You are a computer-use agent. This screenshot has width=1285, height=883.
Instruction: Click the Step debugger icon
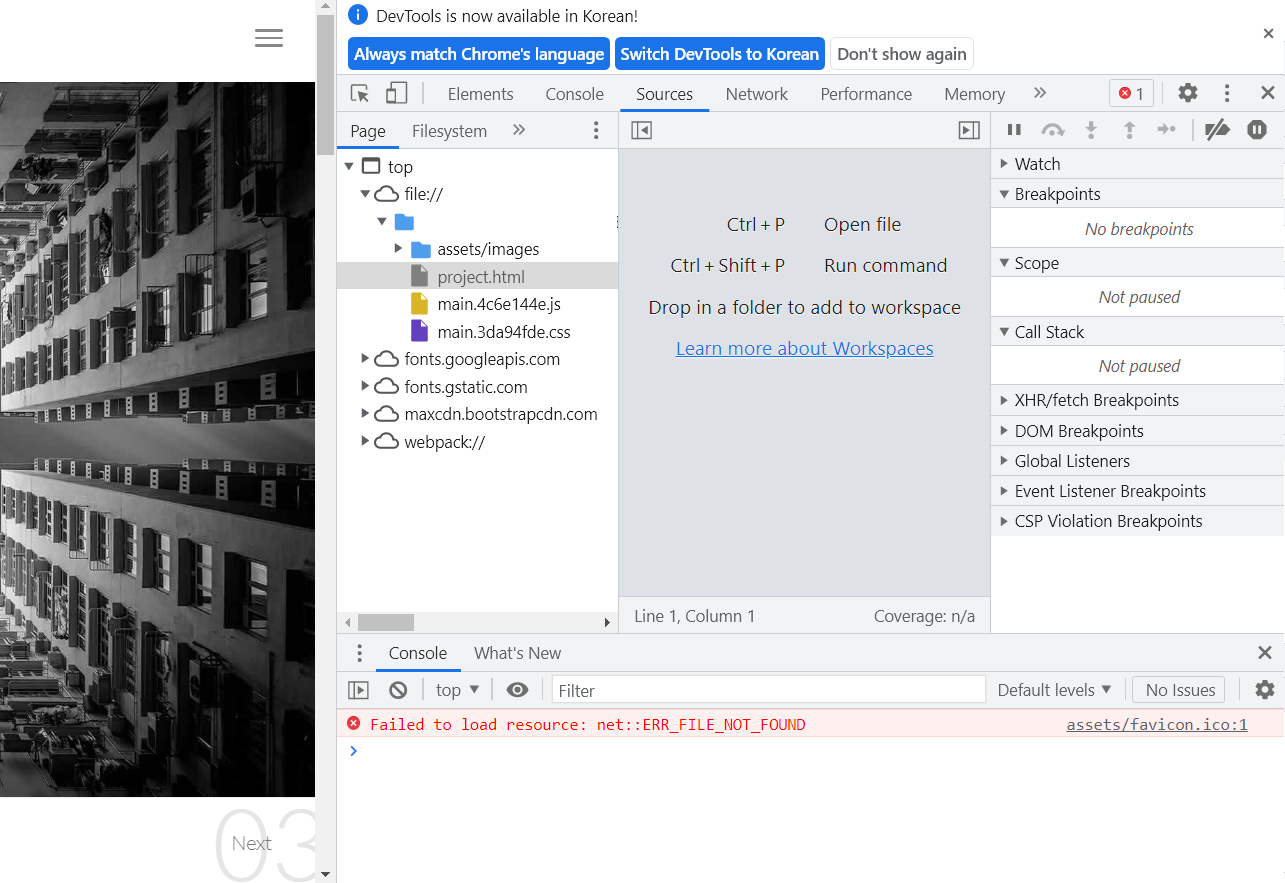coord(1166,129)
